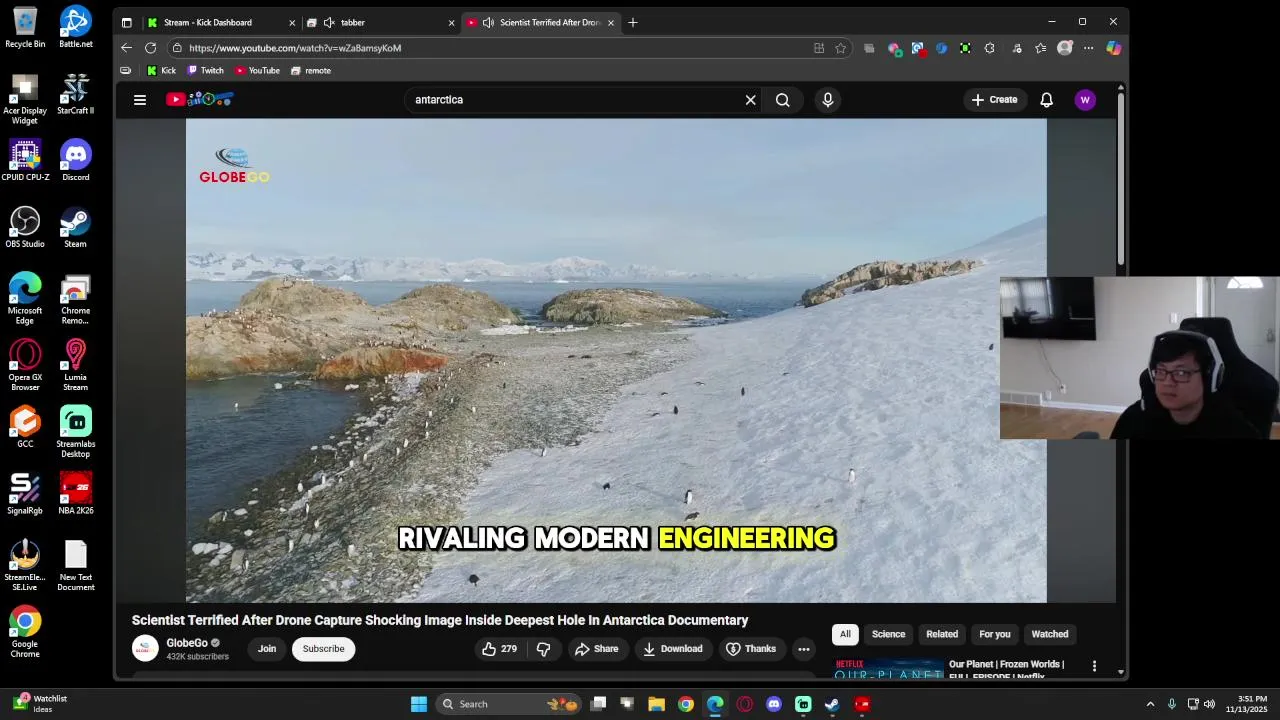Subscribe to the GlobeGo channel

[x=323, y=649]
